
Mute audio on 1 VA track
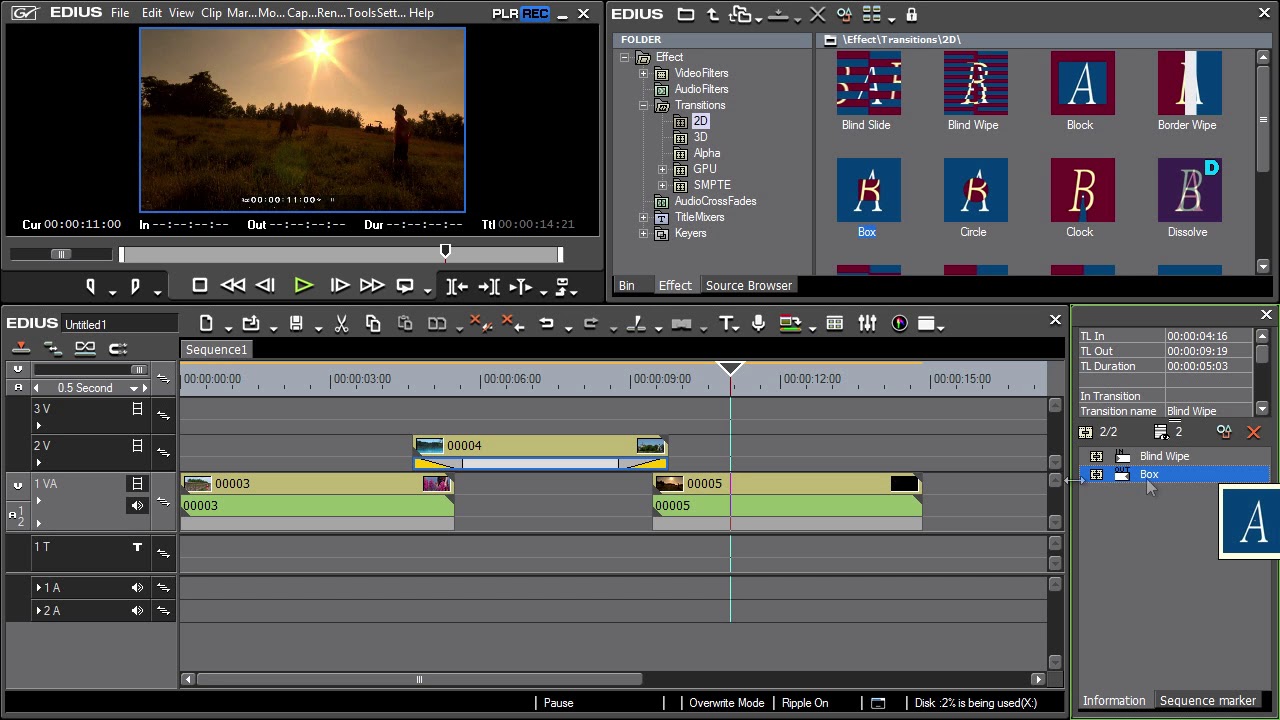pyautogui.click(x=137, y=506)
